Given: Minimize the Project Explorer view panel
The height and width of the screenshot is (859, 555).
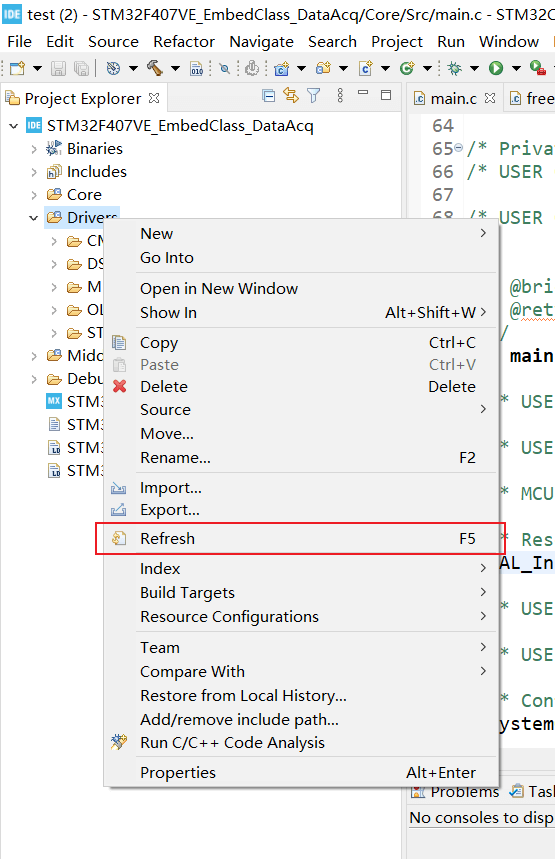Looking at the screenshot, I should (363, 94).
